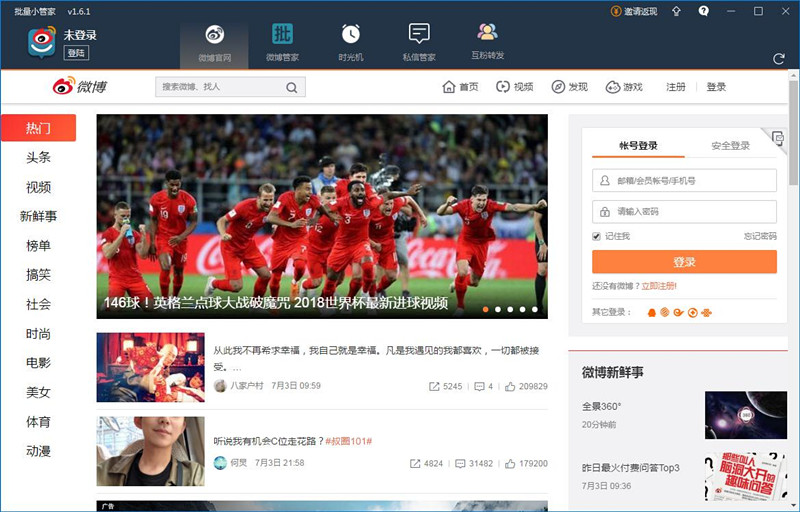The width and height of the screenshot is (800, 512).
Task: Open the 昨日最火付费问答Top3 thumbnail
Action: [746, 477]
